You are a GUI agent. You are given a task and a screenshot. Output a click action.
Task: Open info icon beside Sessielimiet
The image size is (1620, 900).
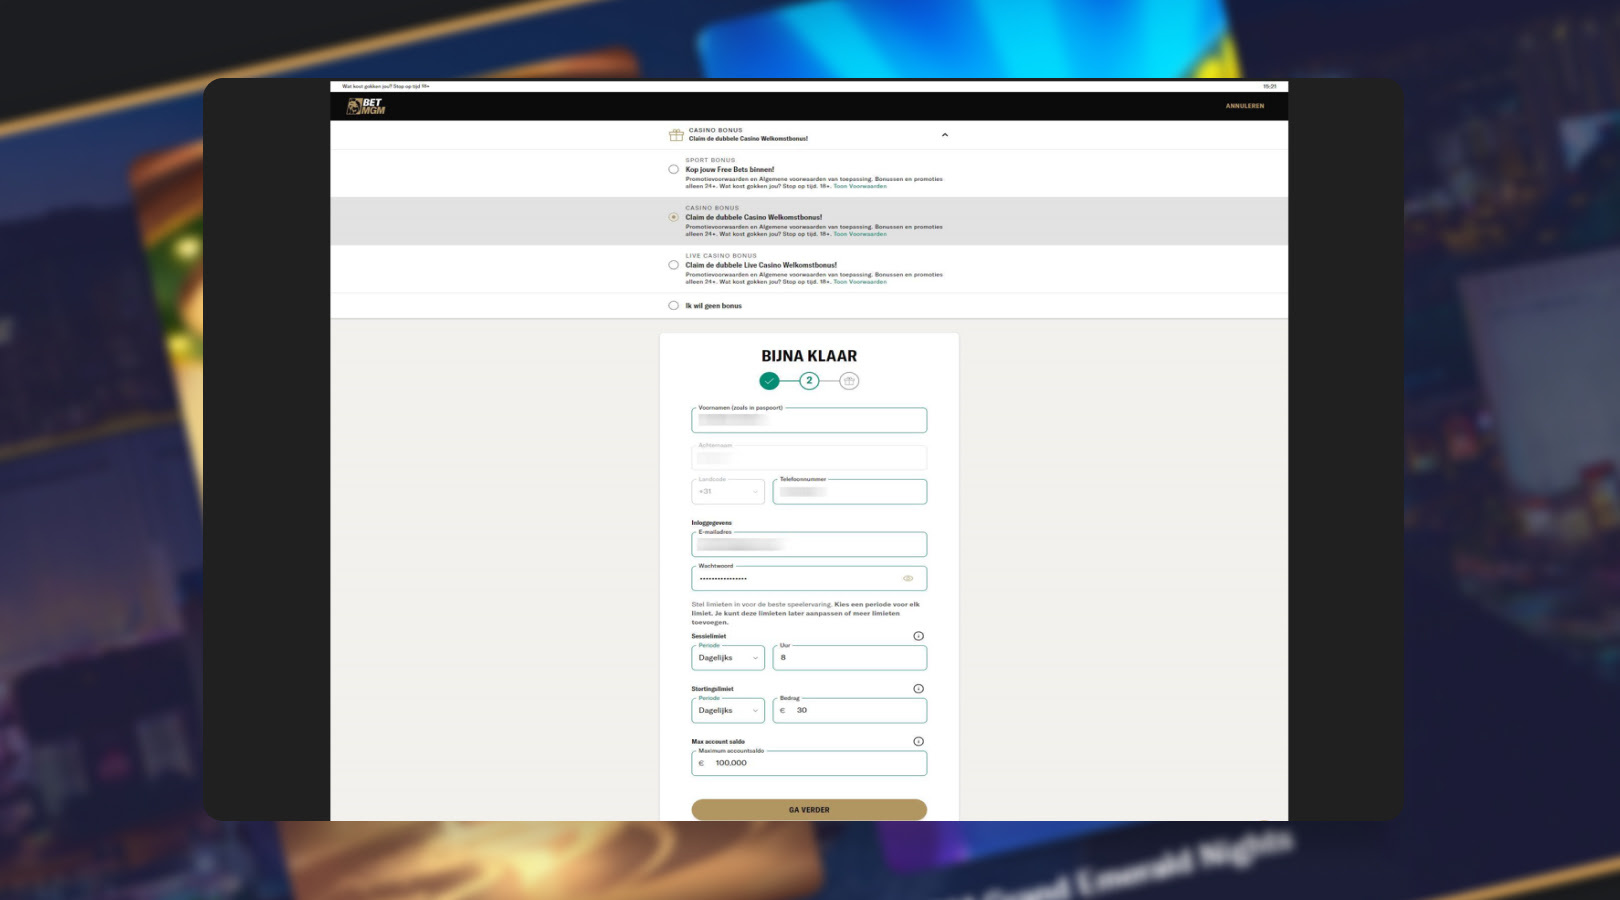point(918,636)
